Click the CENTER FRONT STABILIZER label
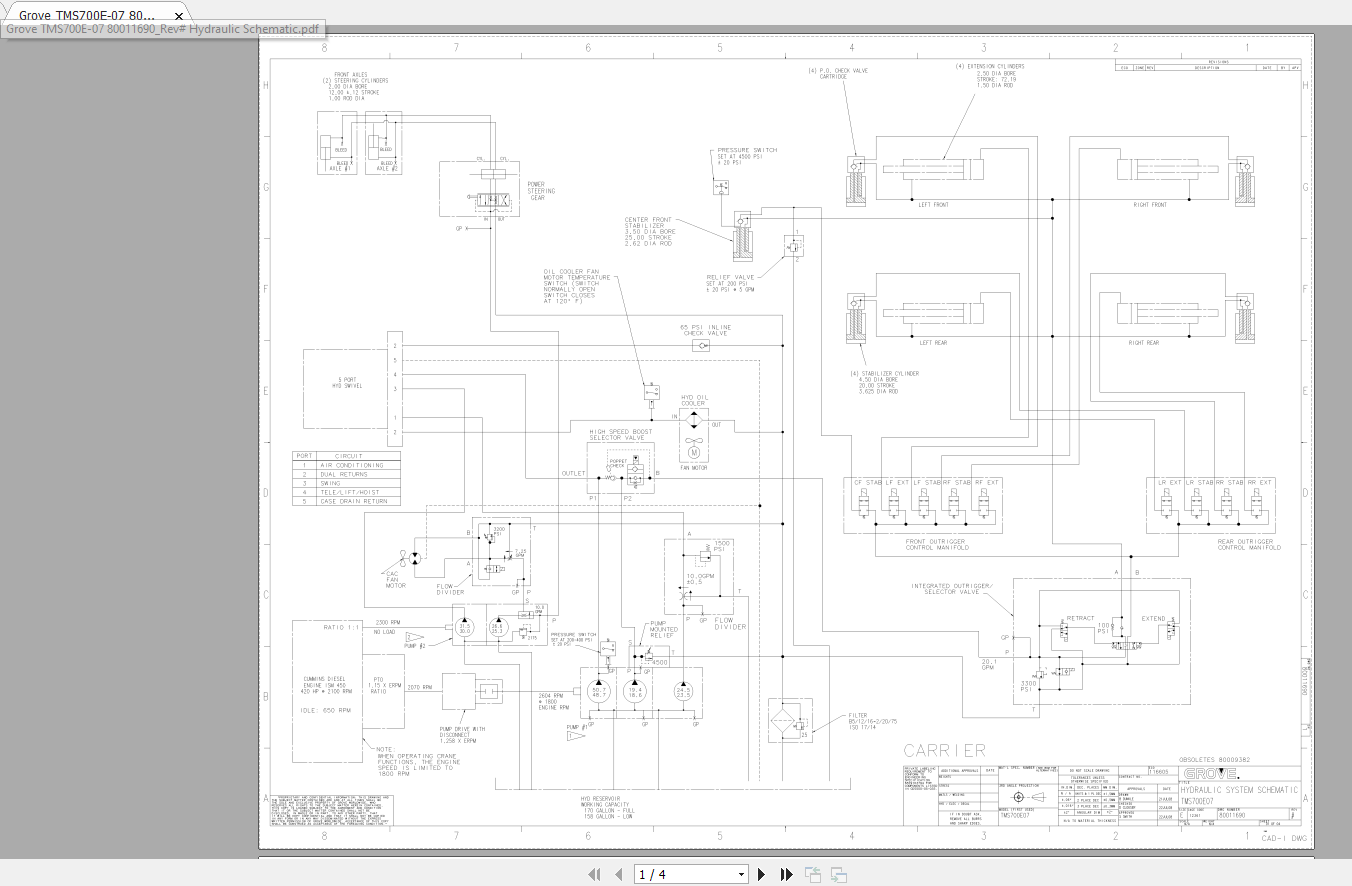 [650, 231]
